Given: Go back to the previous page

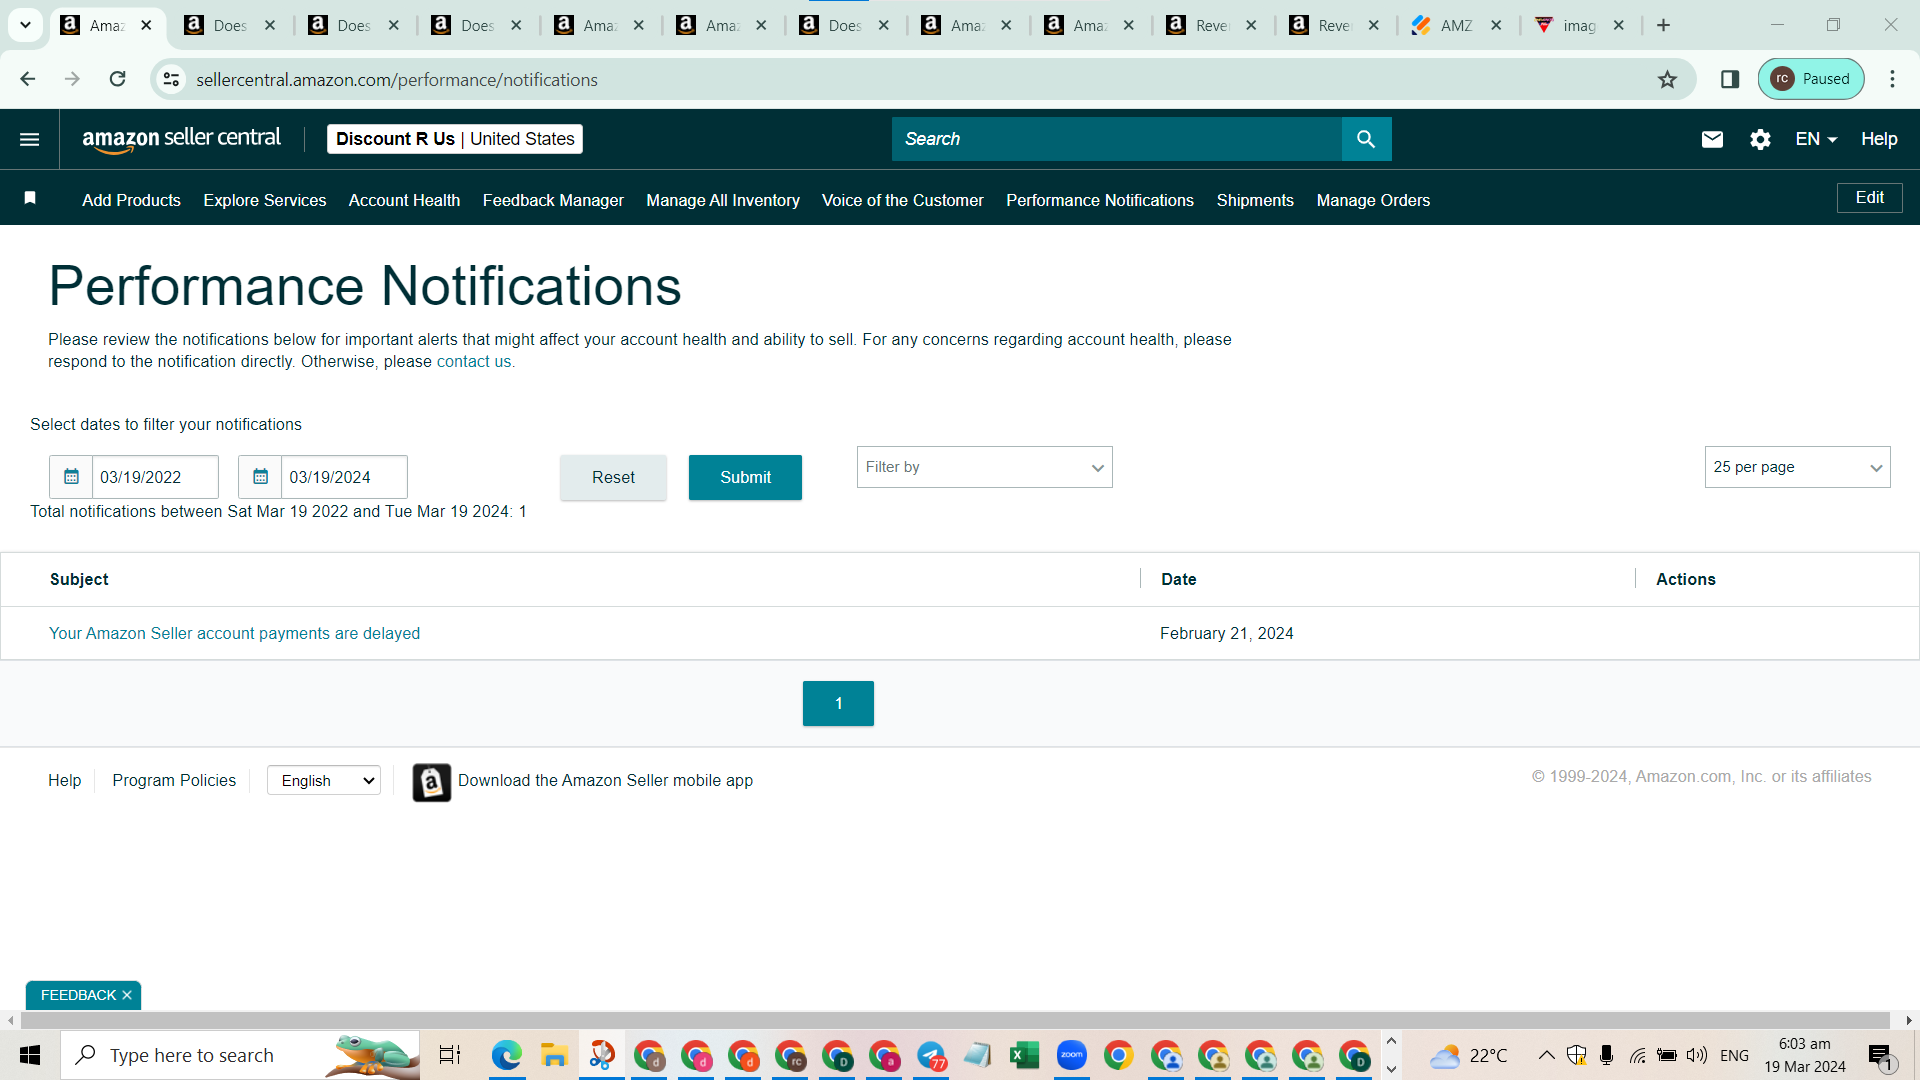Looking at the screenshot, I should point(28,79).
